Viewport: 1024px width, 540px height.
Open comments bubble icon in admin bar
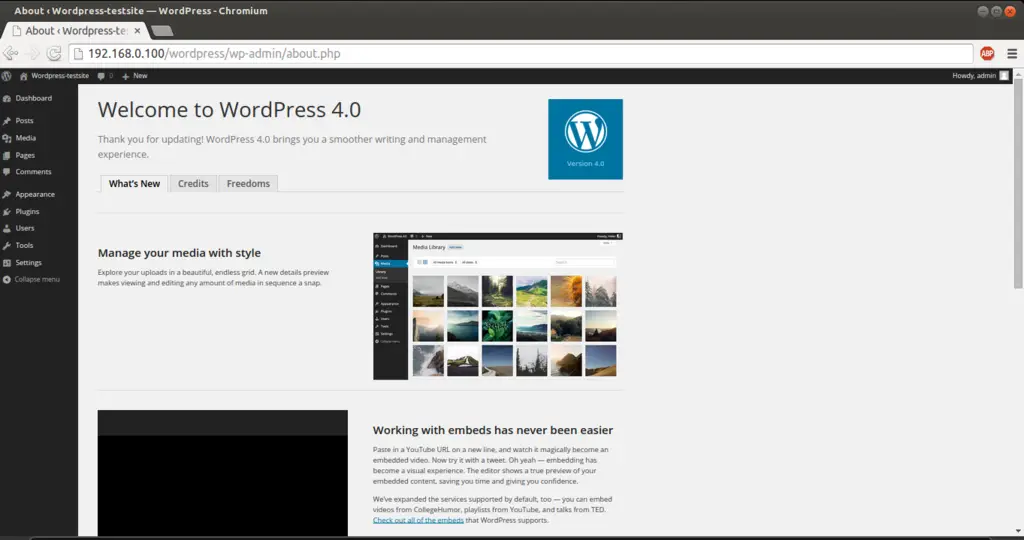point(101,76)
